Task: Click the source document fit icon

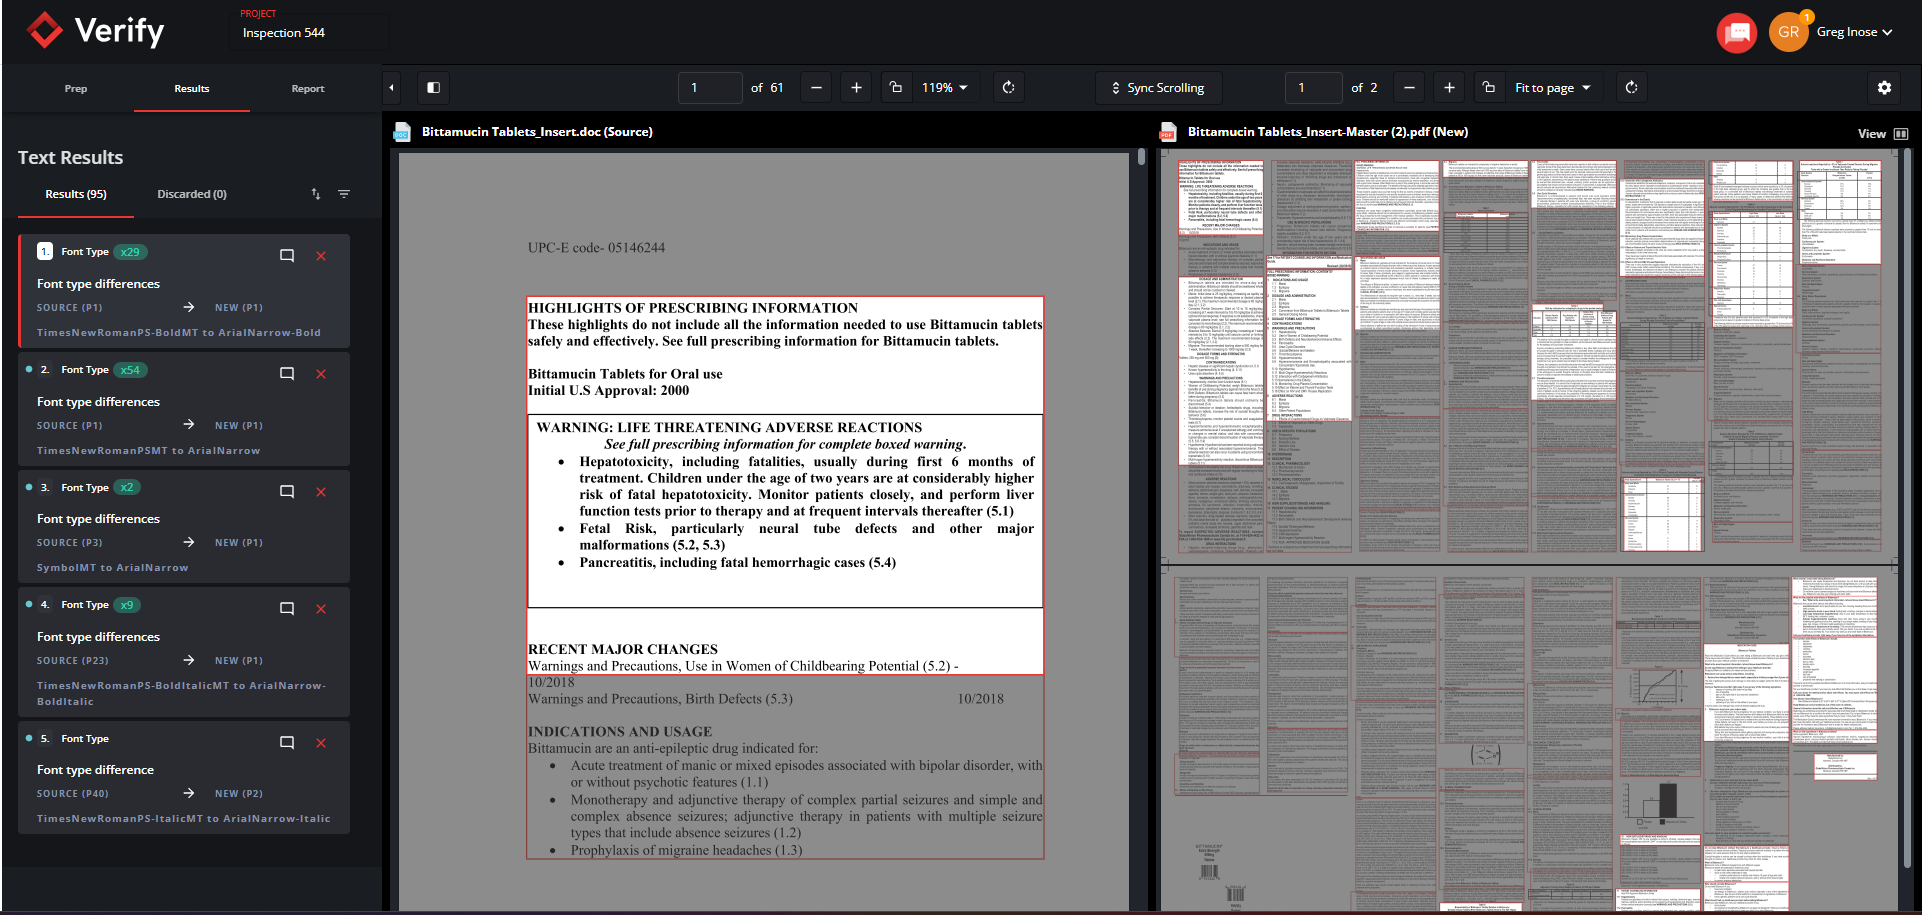Action: coord(896,88)
